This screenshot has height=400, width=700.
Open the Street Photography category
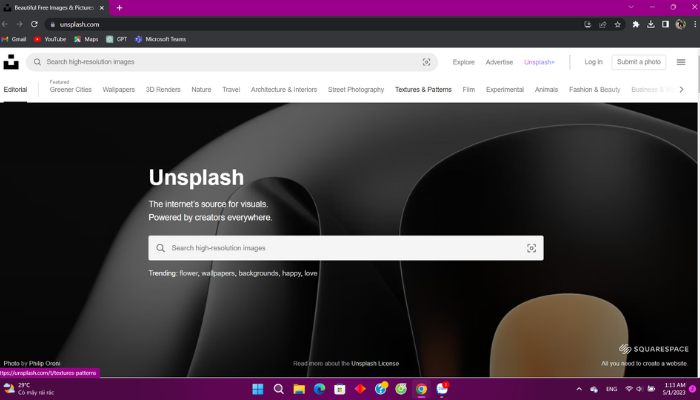tap(356, 90)
